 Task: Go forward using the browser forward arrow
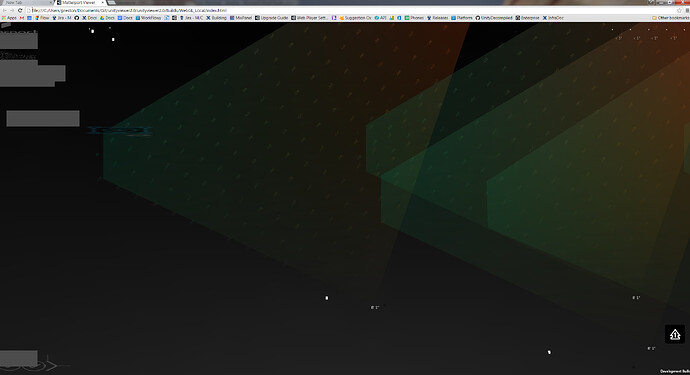[x=12, y=10]
